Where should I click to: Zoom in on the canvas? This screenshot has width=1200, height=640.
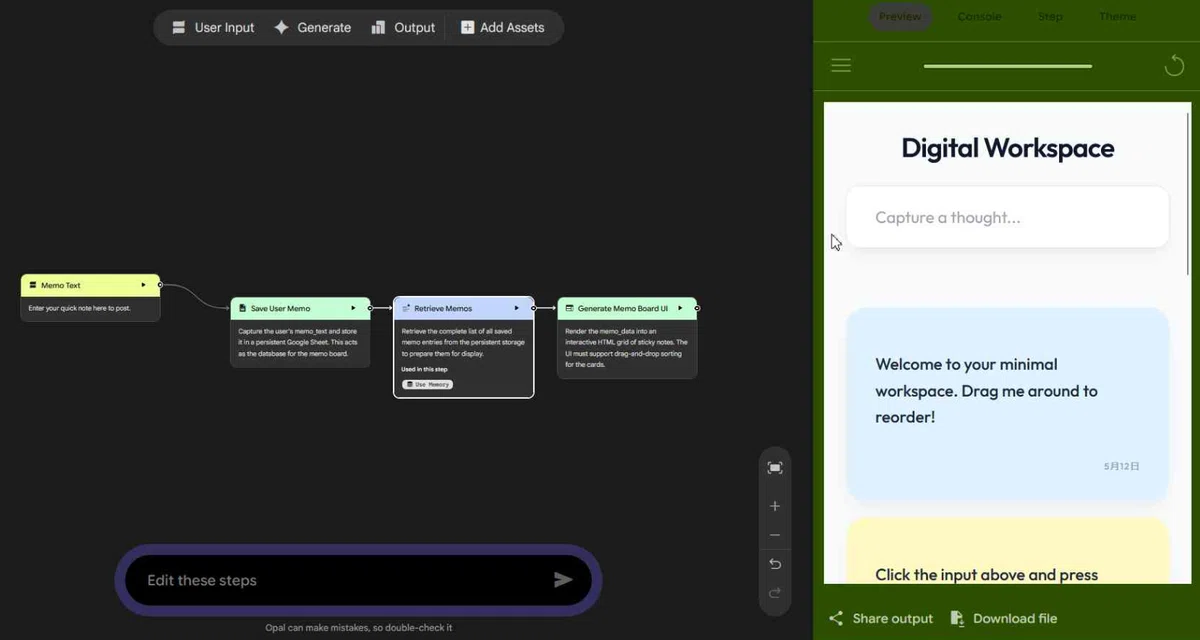(775, 506)
